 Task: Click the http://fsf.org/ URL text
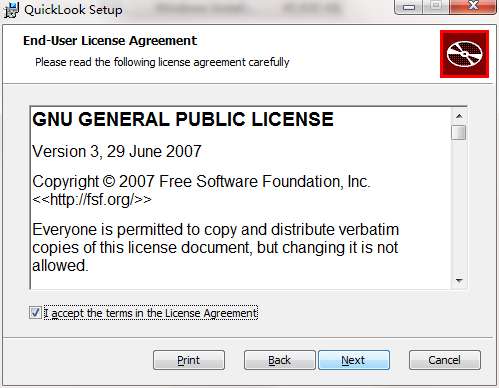92,200
